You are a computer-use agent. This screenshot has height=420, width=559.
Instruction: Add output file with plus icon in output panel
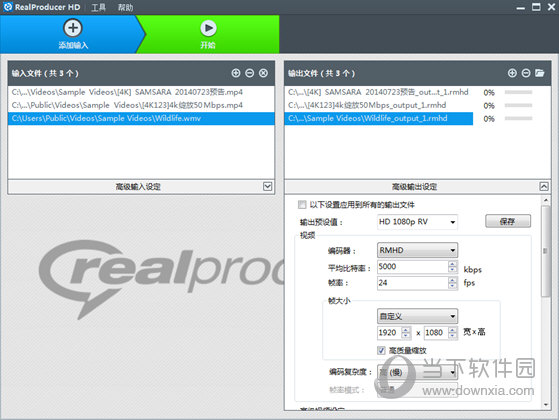(512, 73)
